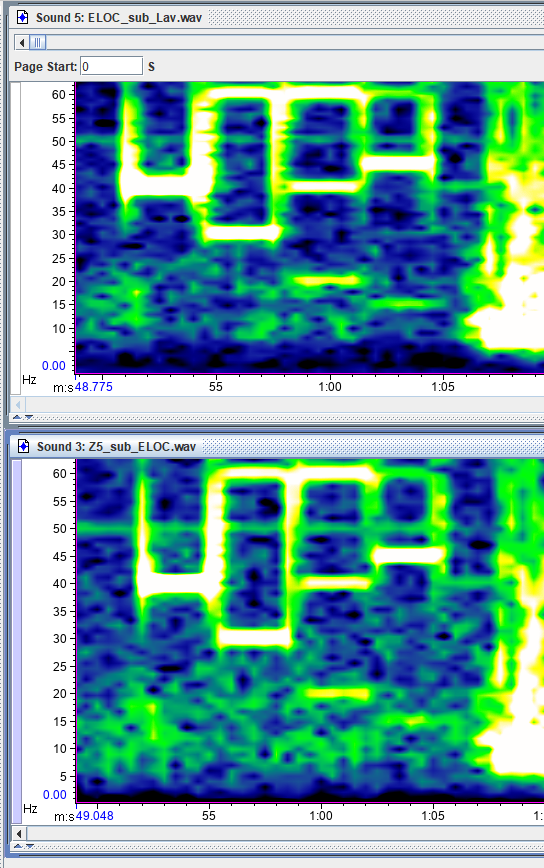Screen dimensions: 544x868
Task: Click the 1:05 time axis label in Sound 3
Action: tap(433, 815)
